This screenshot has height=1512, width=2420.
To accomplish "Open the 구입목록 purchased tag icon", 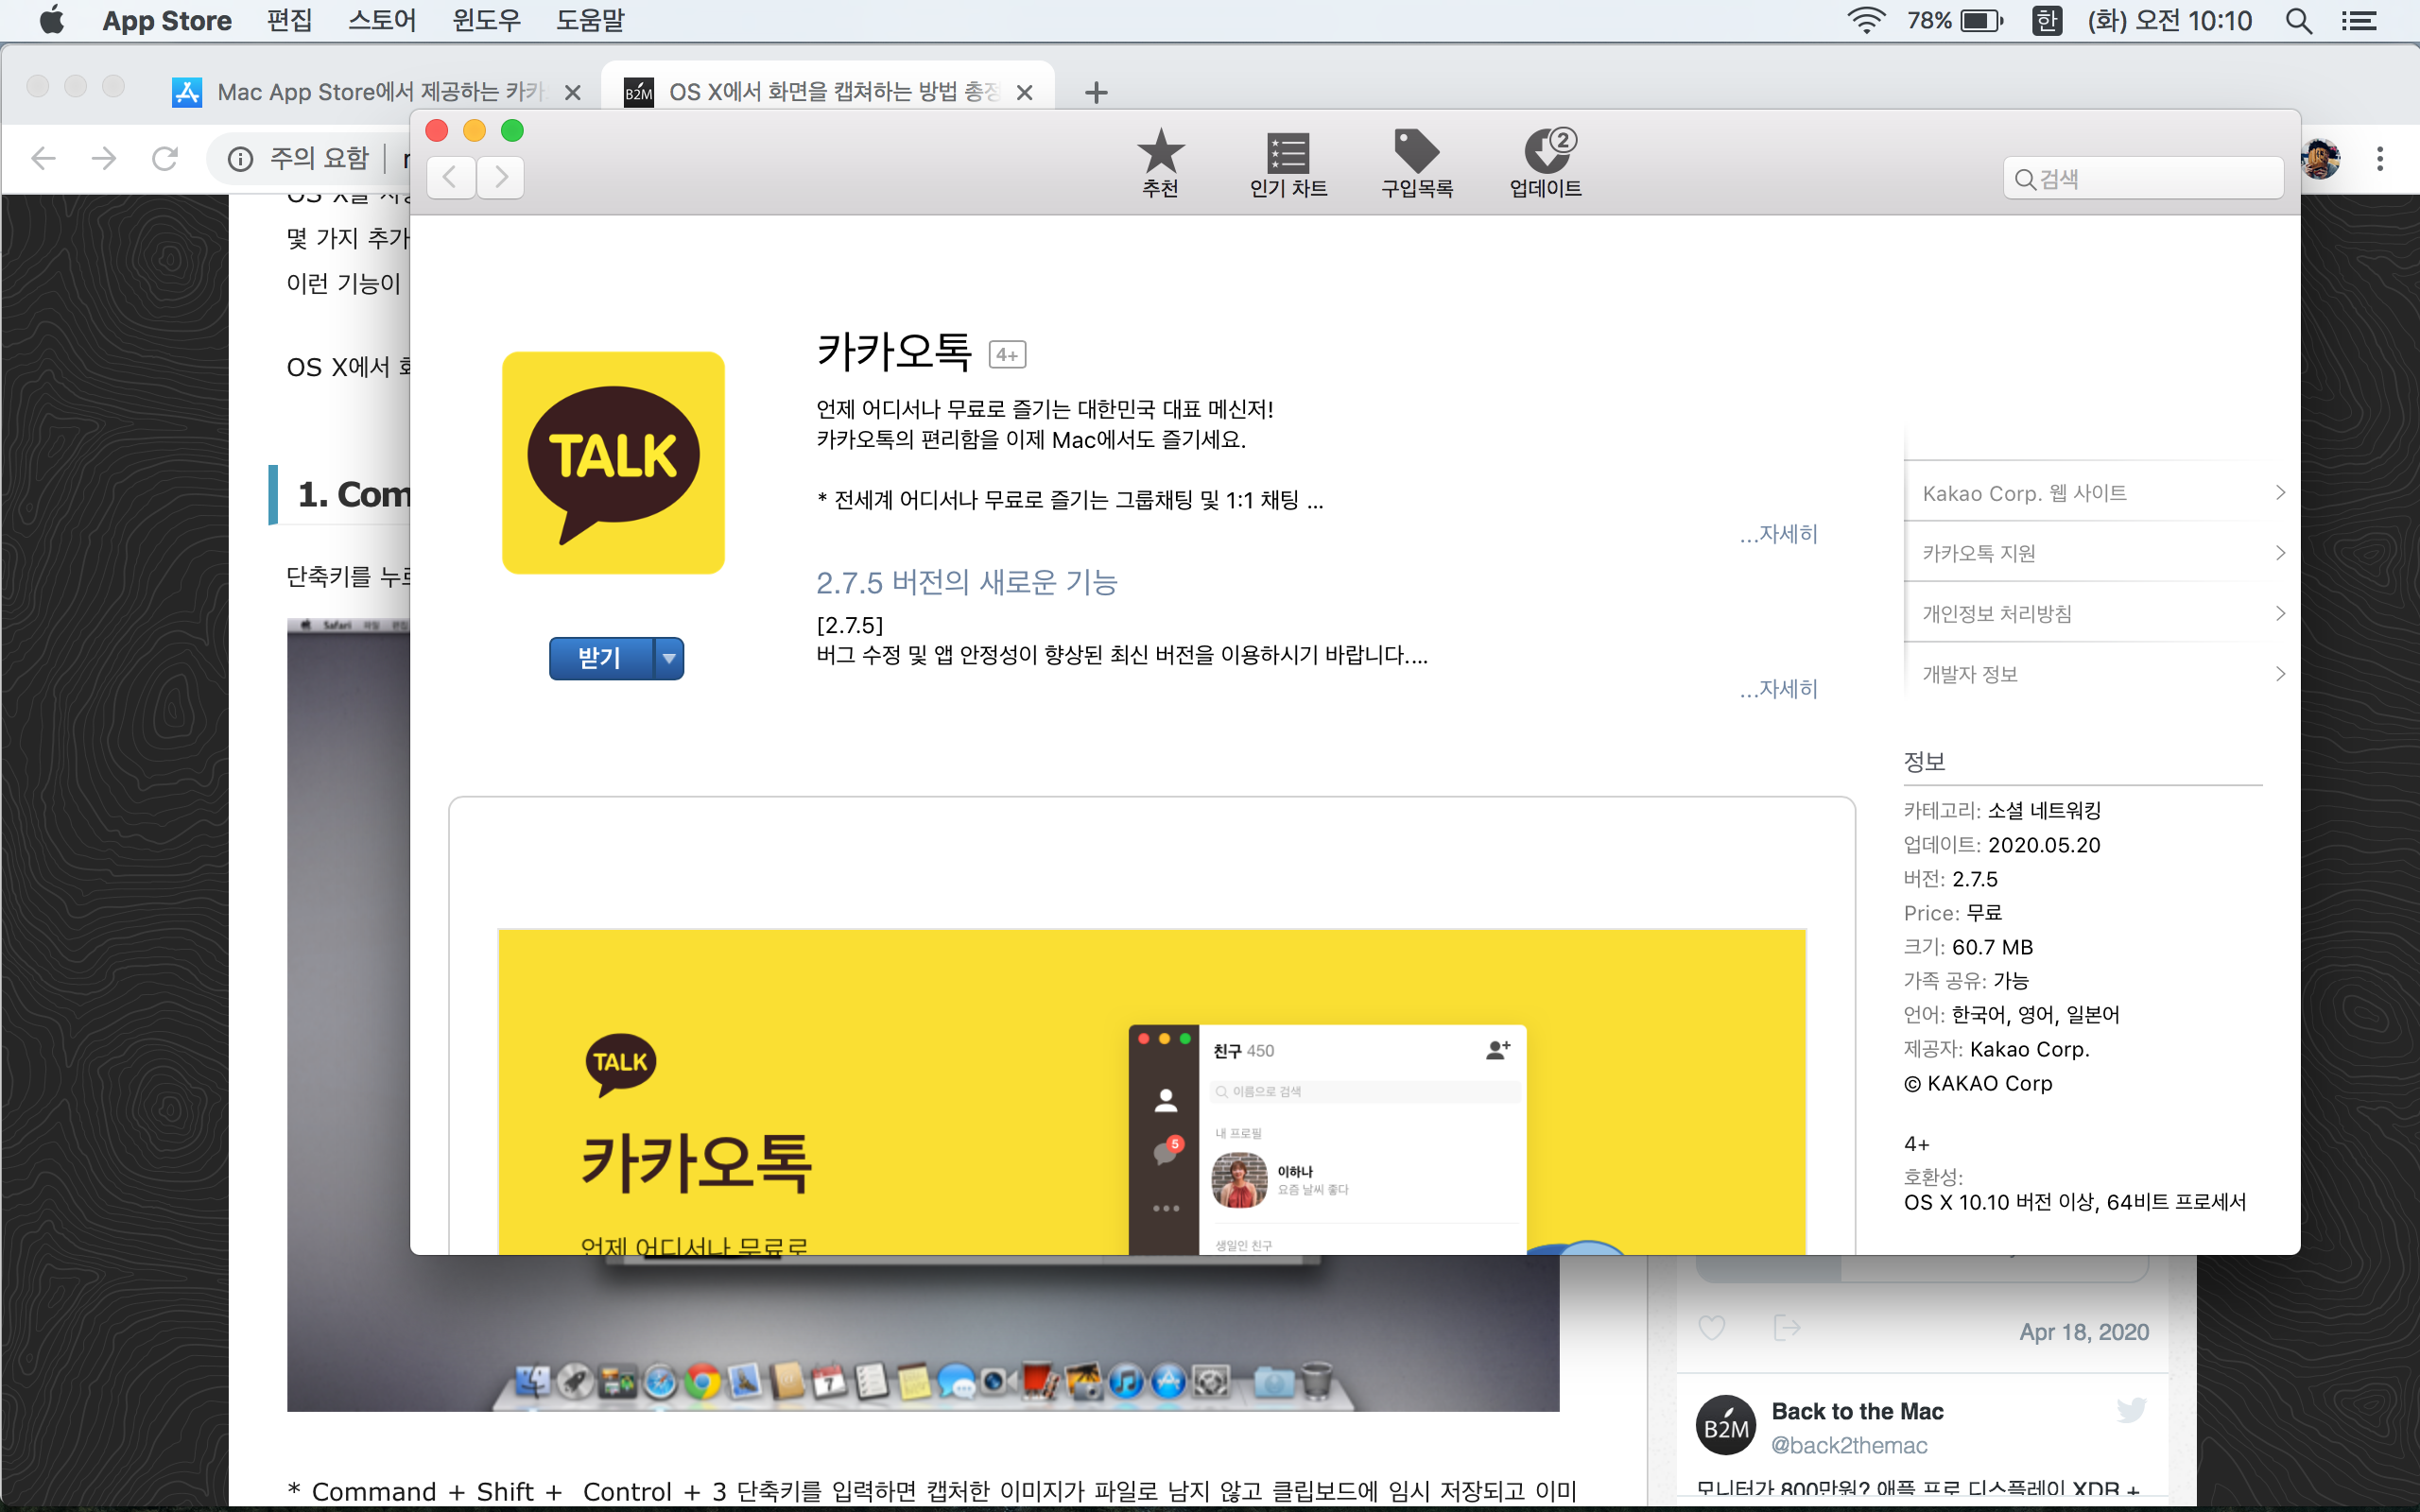I will pyautogui.click(x=1417, y=163).
